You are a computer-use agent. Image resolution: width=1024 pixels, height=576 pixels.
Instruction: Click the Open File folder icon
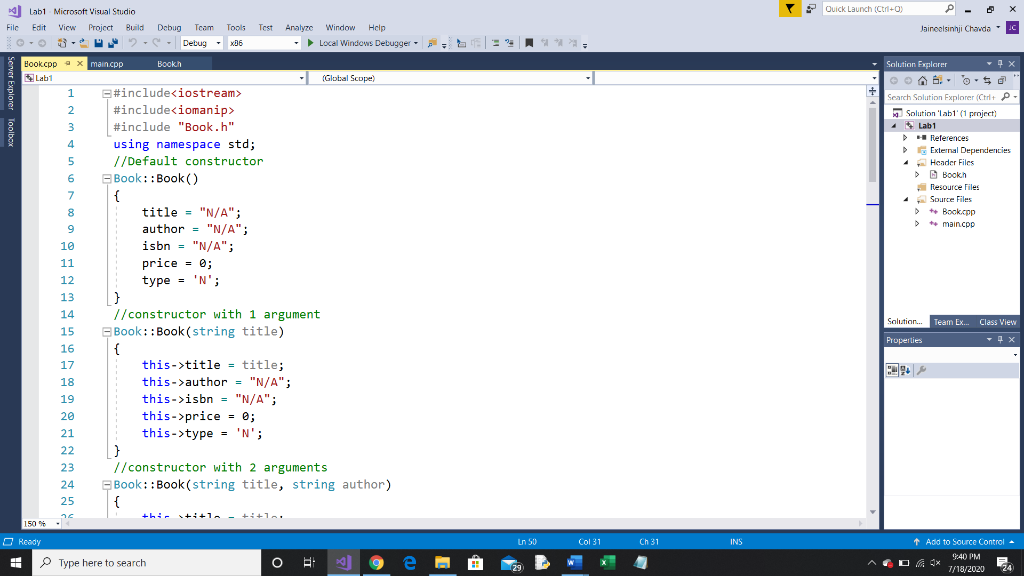coord(84,43)
